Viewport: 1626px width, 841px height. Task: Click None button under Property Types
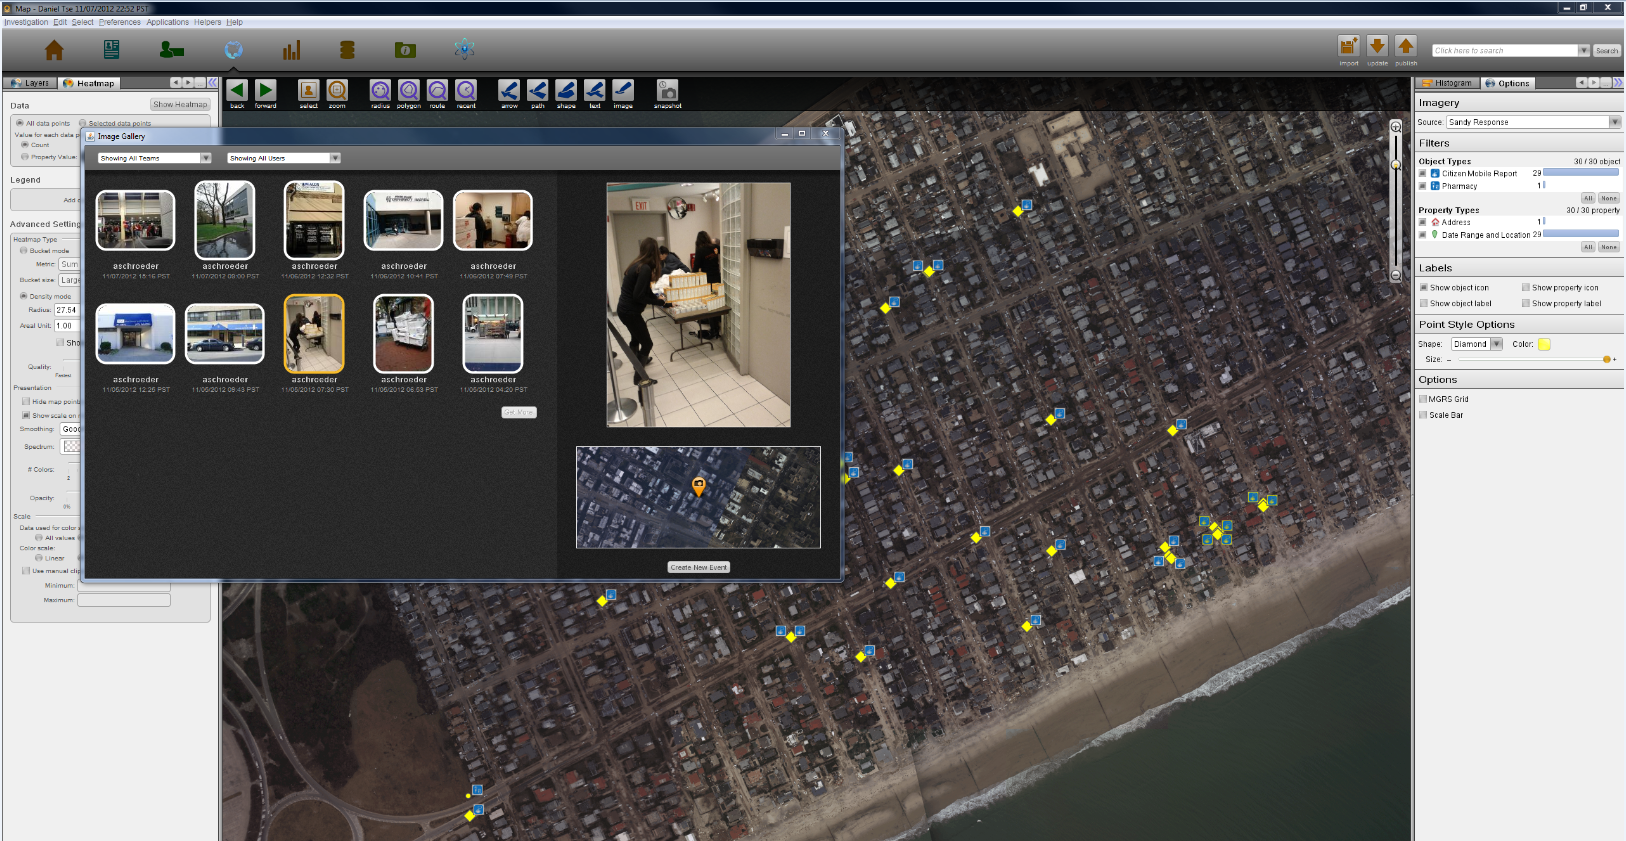[1609, 247]
